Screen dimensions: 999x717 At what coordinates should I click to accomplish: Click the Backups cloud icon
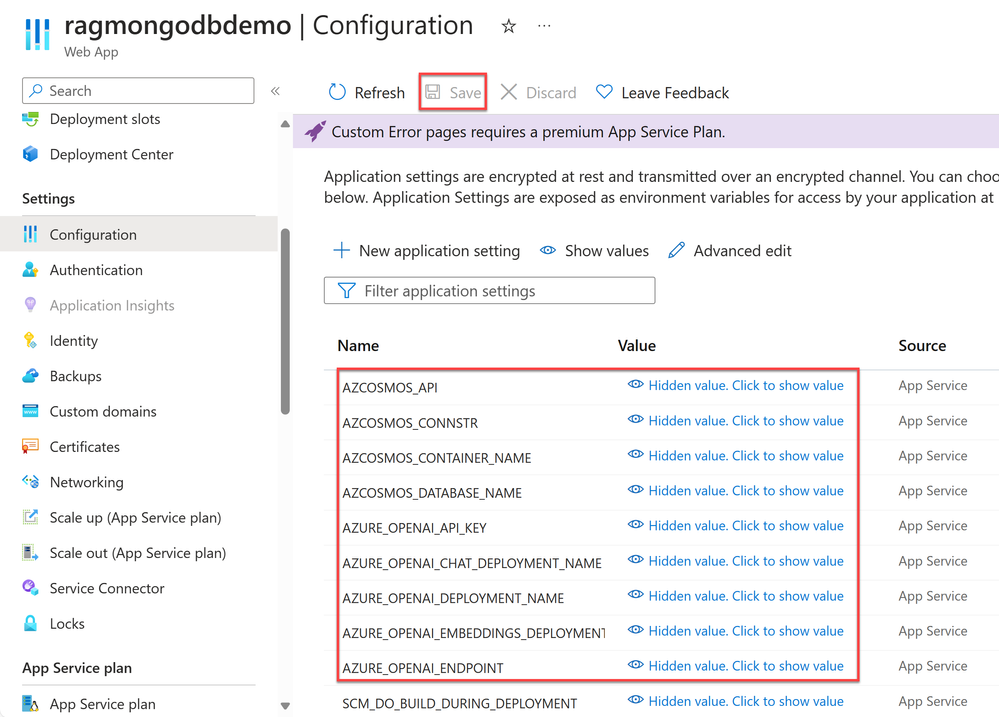click(30, 376)
